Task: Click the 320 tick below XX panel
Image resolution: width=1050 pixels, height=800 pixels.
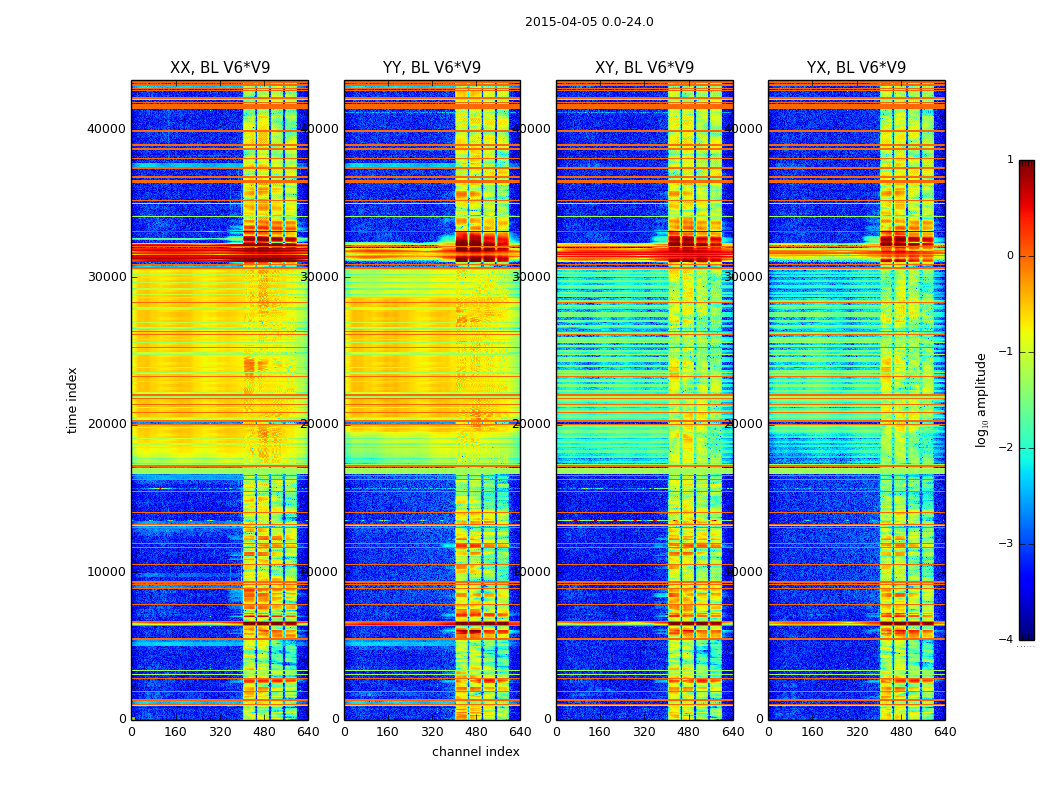Action: (x=220, y=731)
